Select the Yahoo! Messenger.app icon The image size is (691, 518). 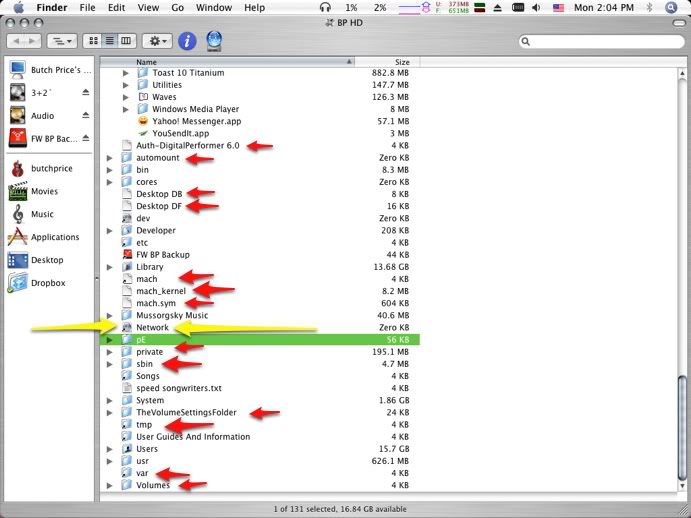pyautogui.click(x=143, y=121)
